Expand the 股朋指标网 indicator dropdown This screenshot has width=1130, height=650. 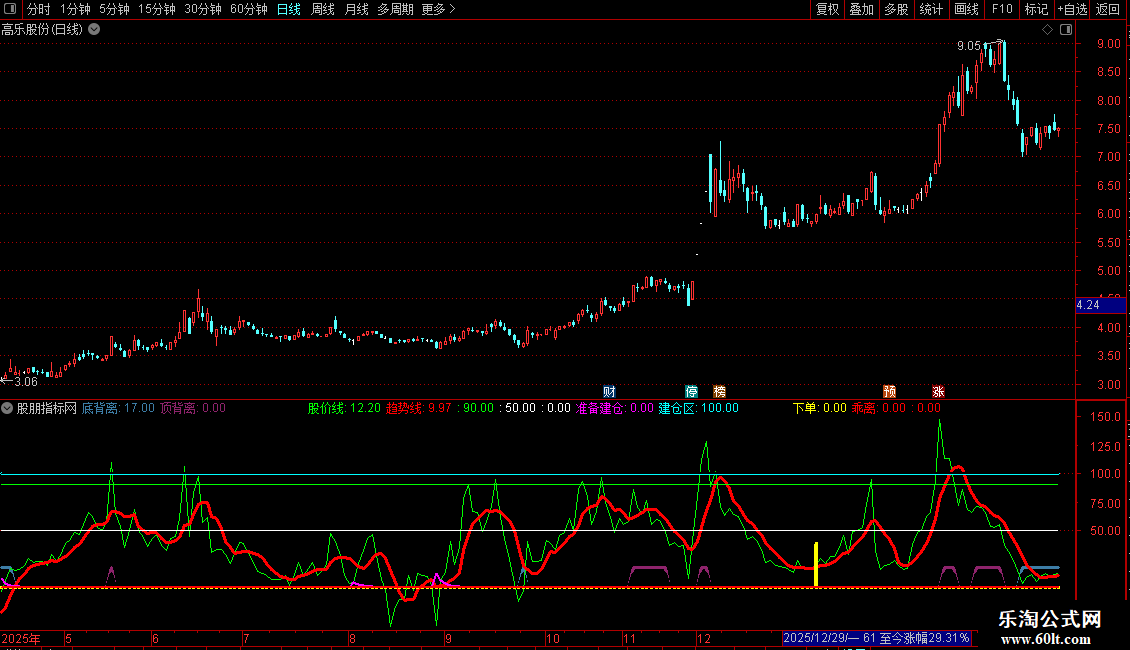coord(8,408)
